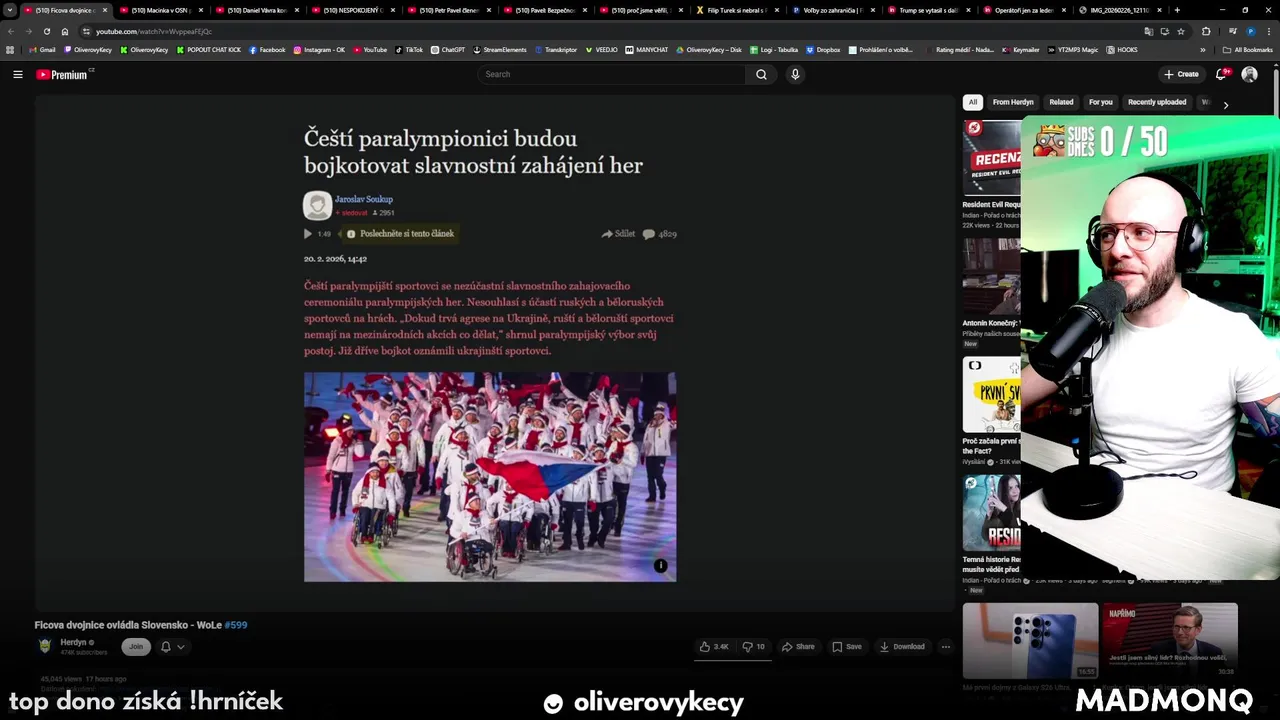Go to the browser home page
Image resolution: width=1280 pixels, height=720 pixels.
[65, 31]
